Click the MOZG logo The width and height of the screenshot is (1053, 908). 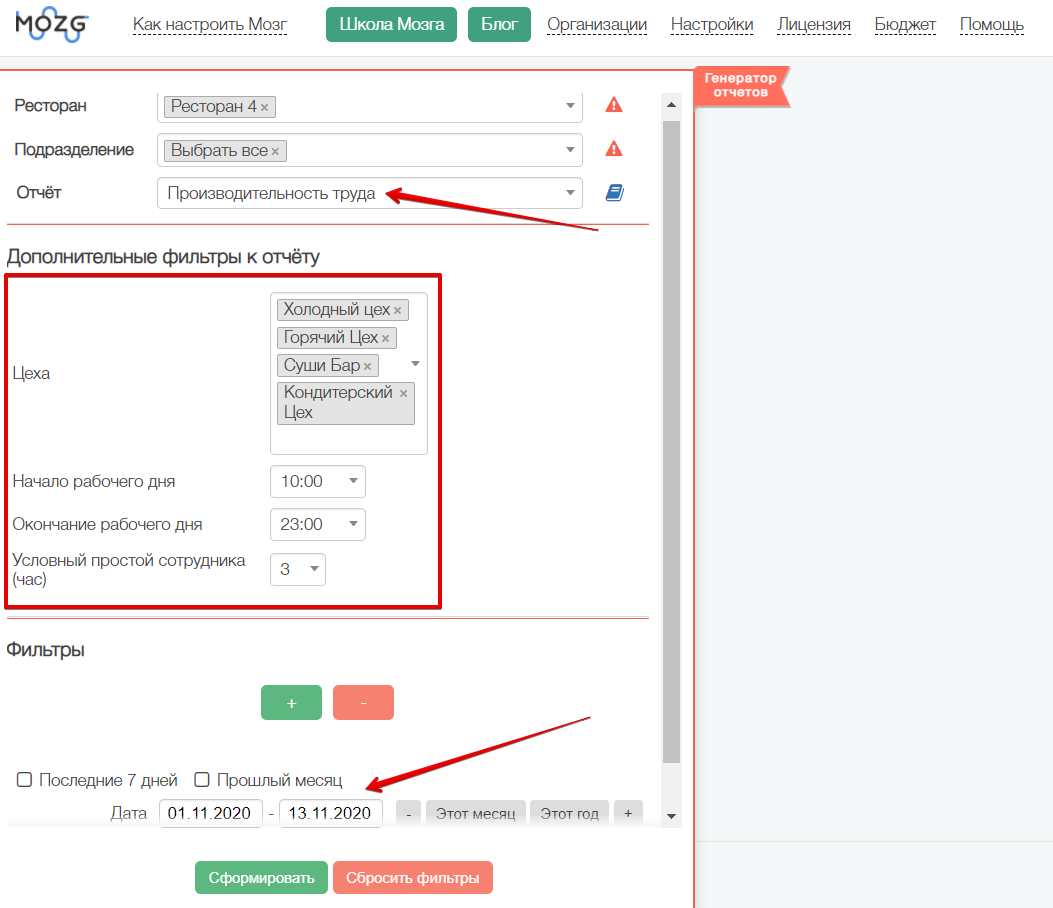pos(52,24)
